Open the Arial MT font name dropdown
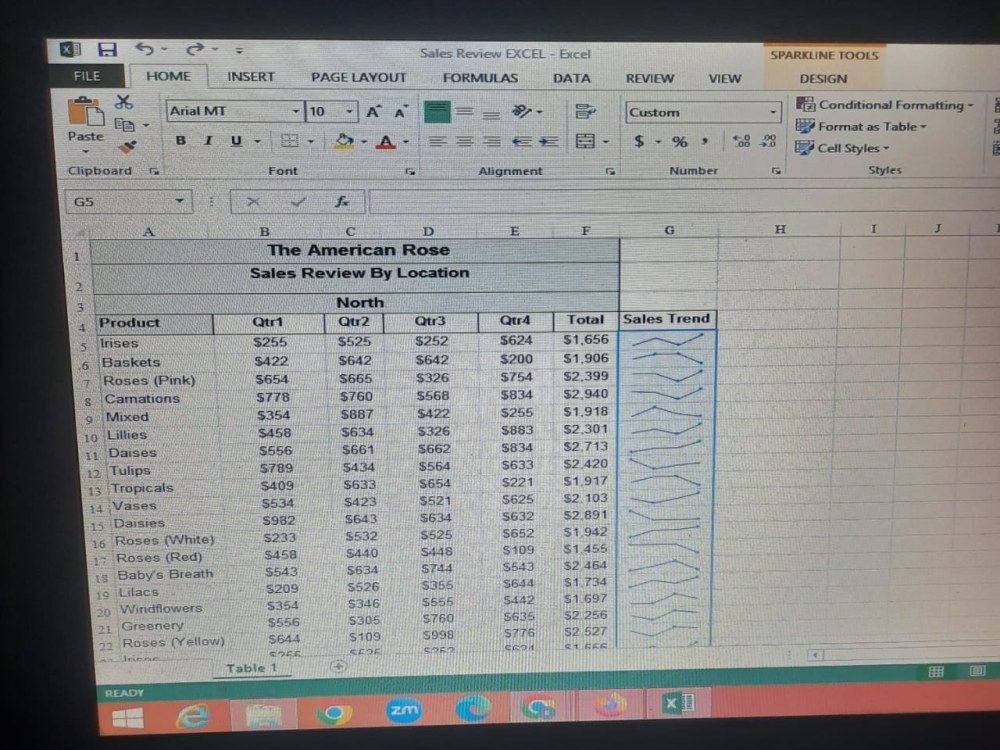 coord(295,112)
